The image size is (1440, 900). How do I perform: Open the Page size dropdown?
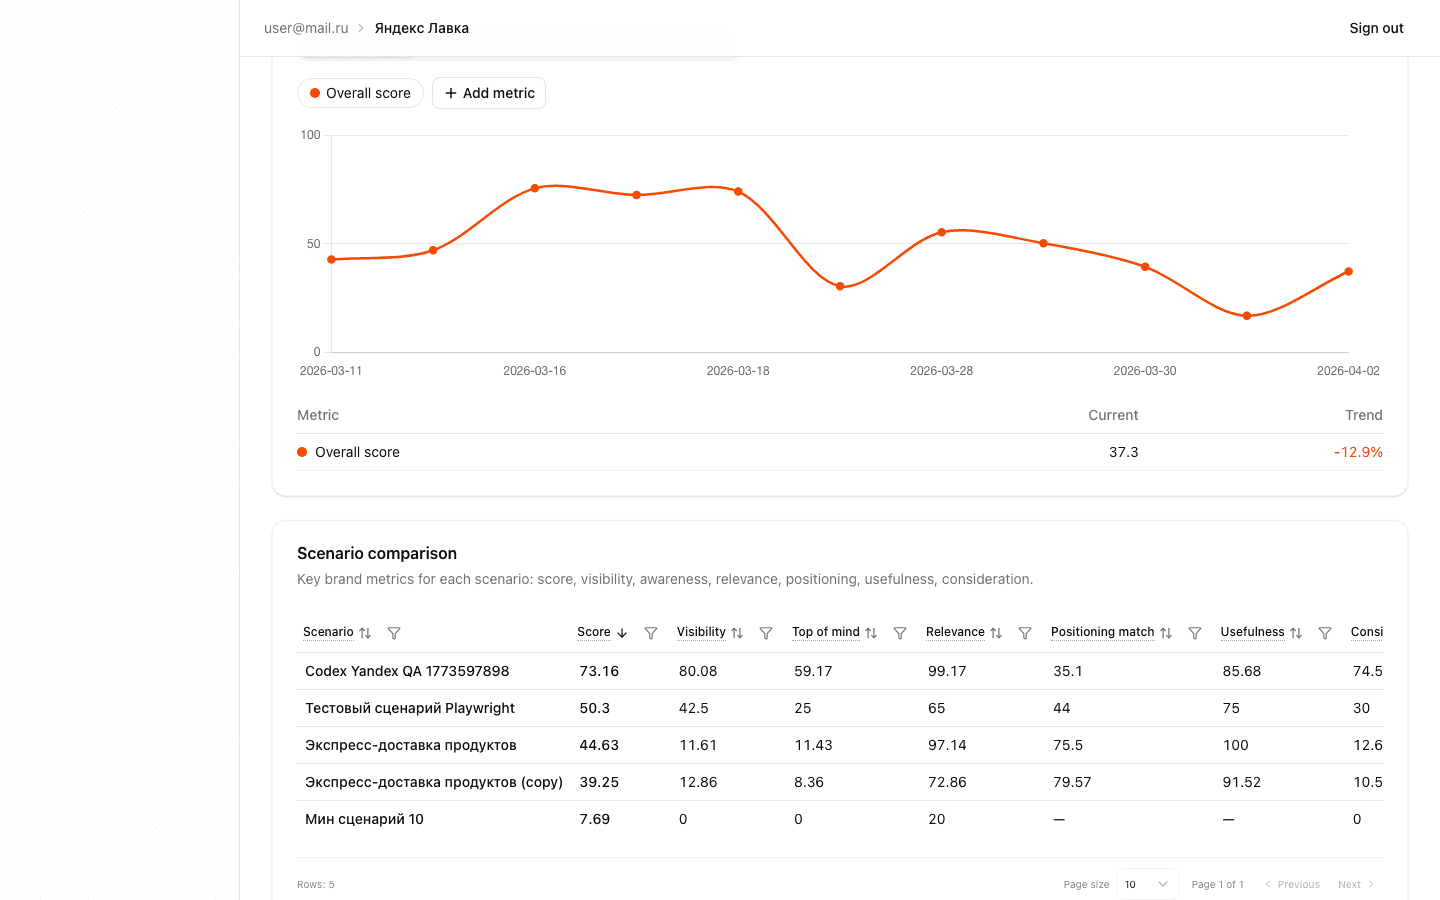click(1147, 884)
